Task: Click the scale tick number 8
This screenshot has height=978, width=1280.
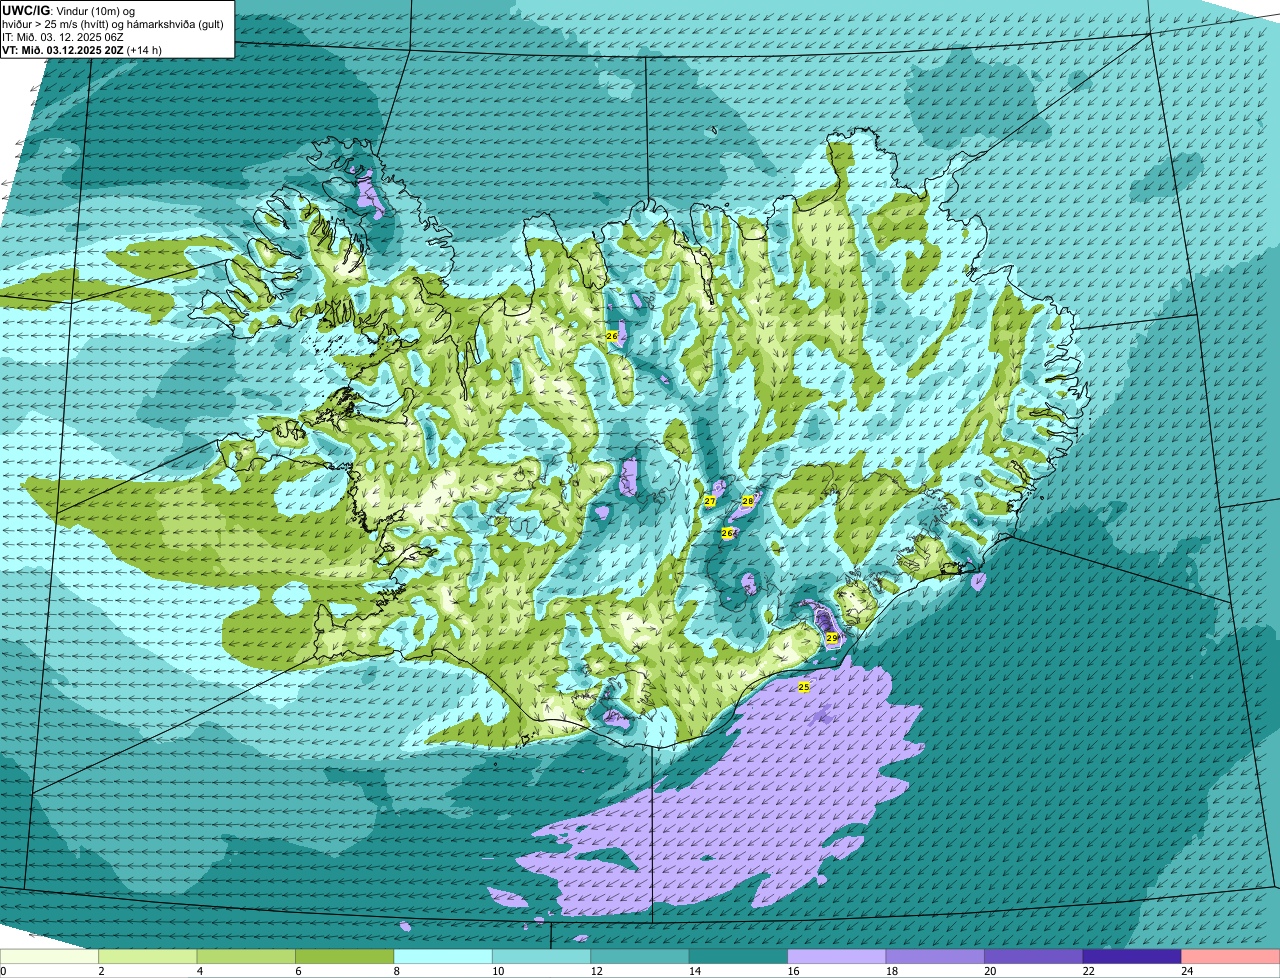Action: (x=396, y=971)
